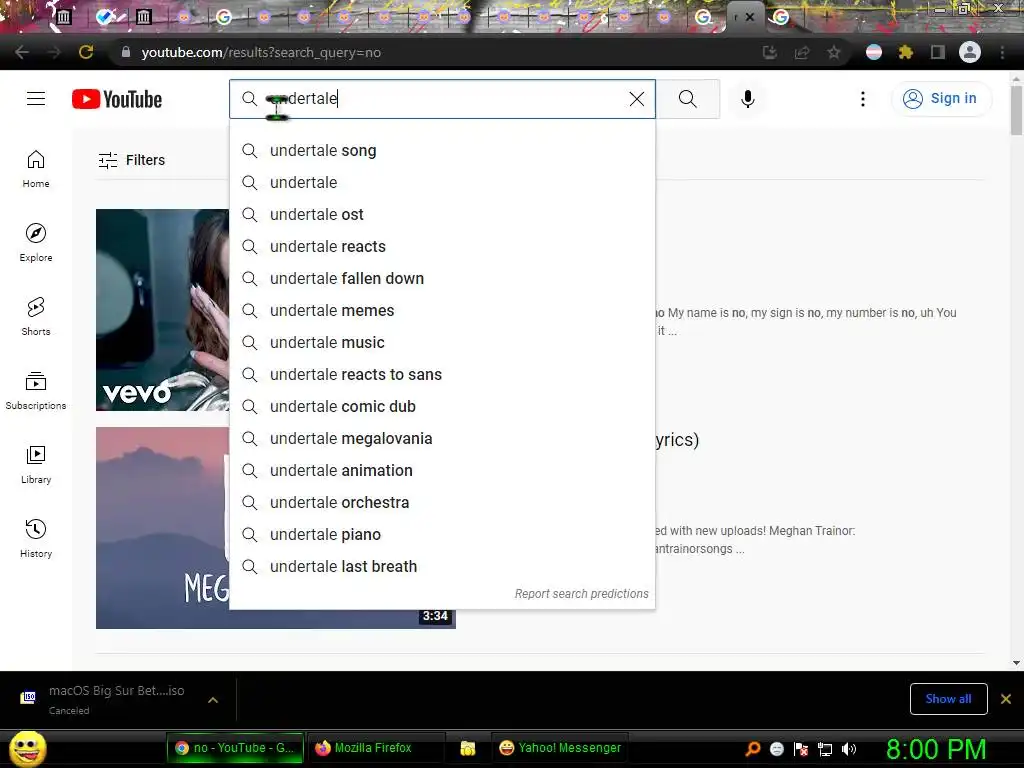The height and width of the screenshot is (768, 1024).
Task: Pick suggestion 'undertale orchestra'
Action: coord(442,503)
